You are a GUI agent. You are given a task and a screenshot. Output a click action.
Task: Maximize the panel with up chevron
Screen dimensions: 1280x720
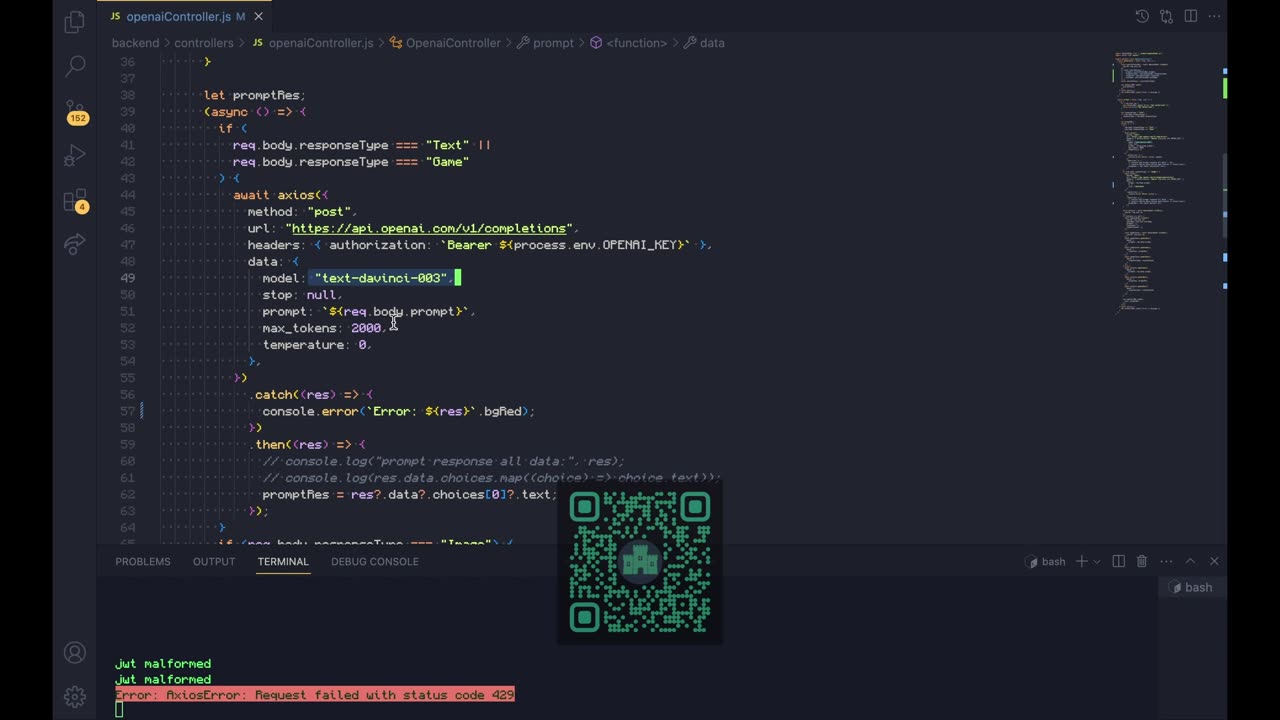click(x=1190, y=561)
